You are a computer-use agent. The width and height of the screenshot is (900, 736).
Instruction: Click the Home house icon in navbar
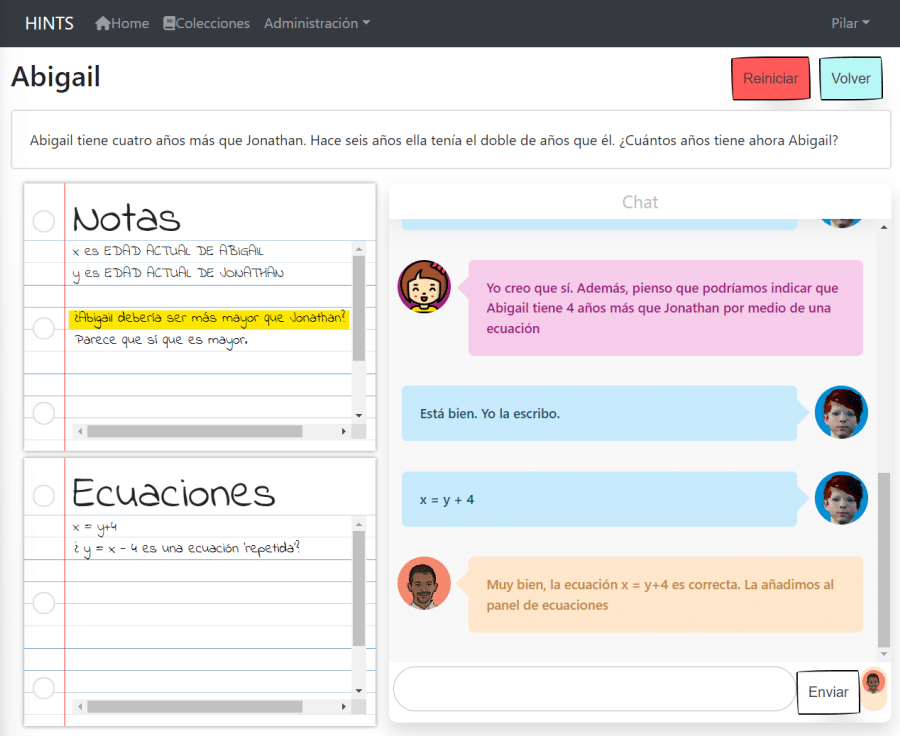coord(103,23)
